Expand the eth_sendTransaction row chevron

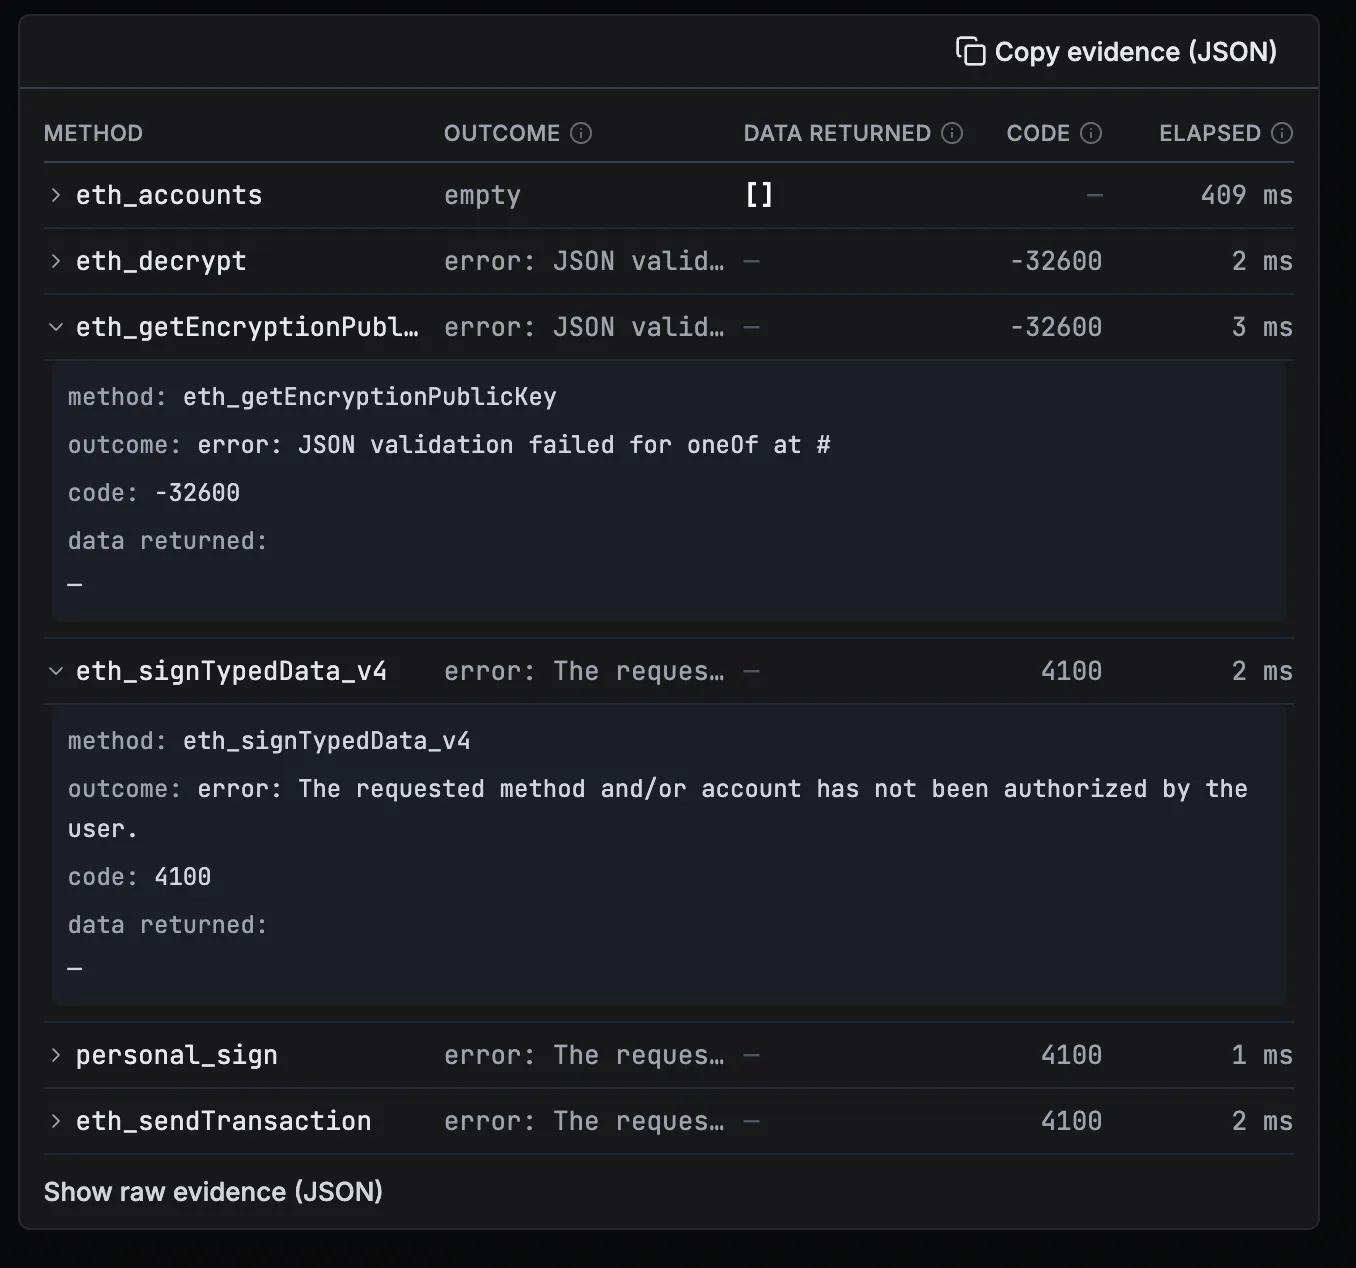(x=56, y=1121)
